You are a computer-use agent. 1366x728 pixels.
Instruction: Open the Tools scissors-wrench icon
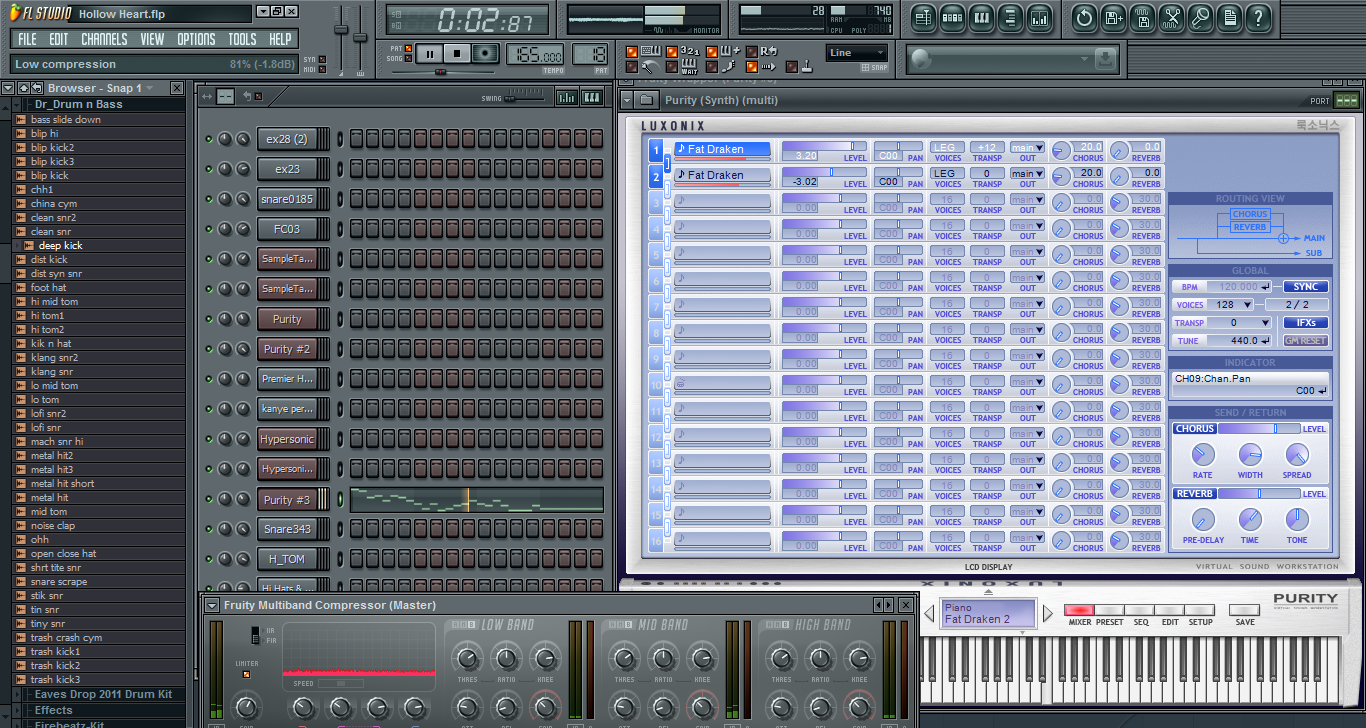[x=1172, y=17]
